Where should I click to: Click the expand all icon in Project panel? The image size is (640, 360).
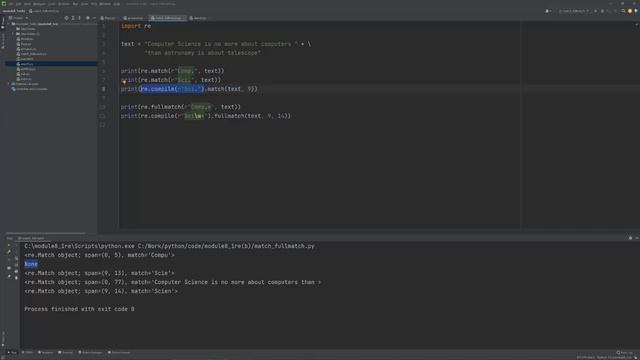pos(73,18)
